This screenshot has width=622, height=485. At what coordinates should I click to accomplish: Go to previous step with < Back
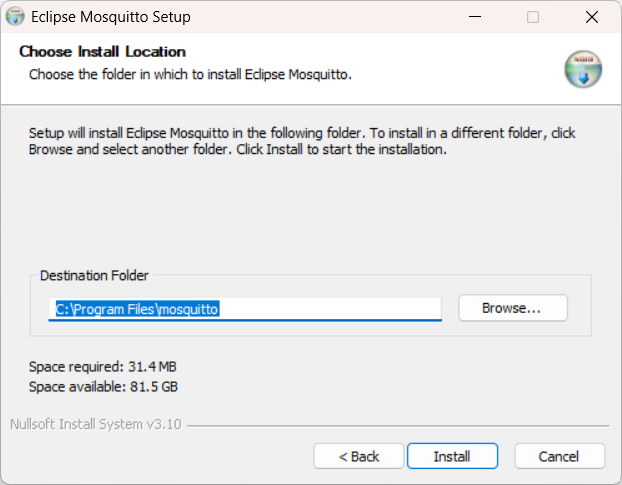(x=359, y=456)
